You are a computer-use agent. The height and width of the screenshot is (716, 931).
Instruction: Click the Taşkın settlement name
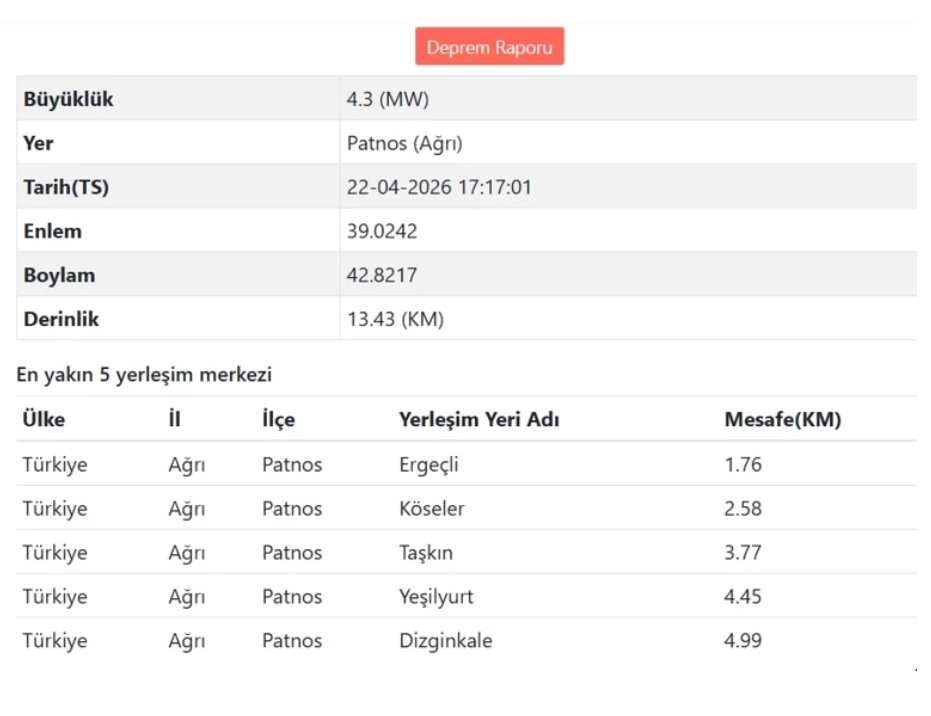pos(425,553)
